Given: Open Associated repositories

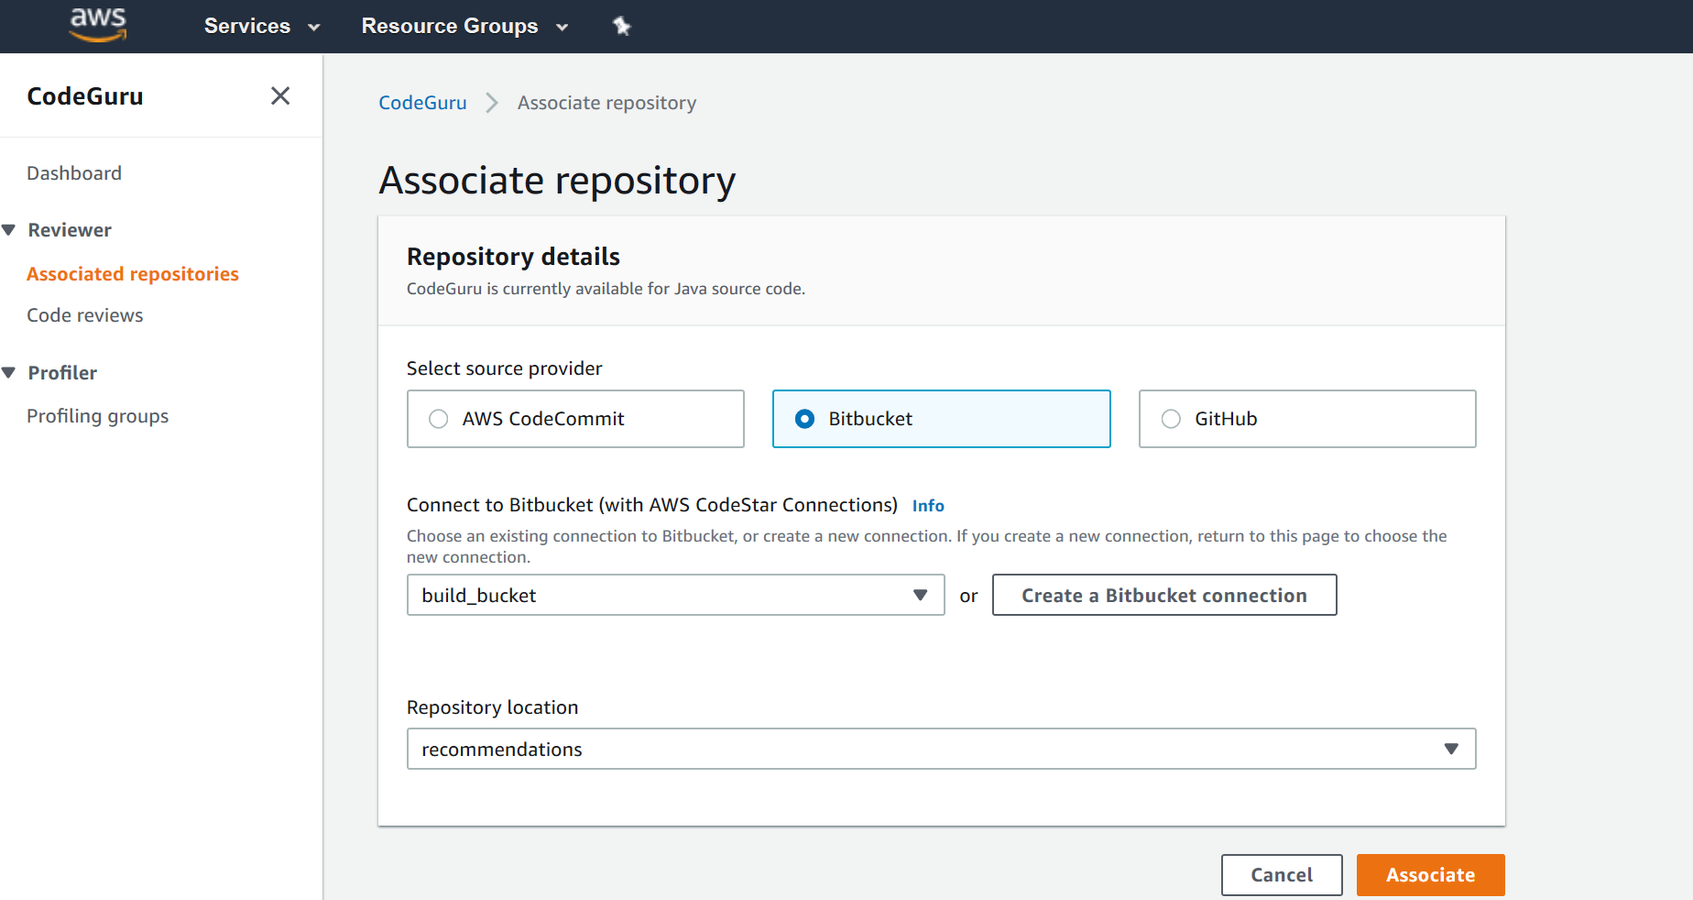Looking at the screenshot, I should [x=132, y=274].
